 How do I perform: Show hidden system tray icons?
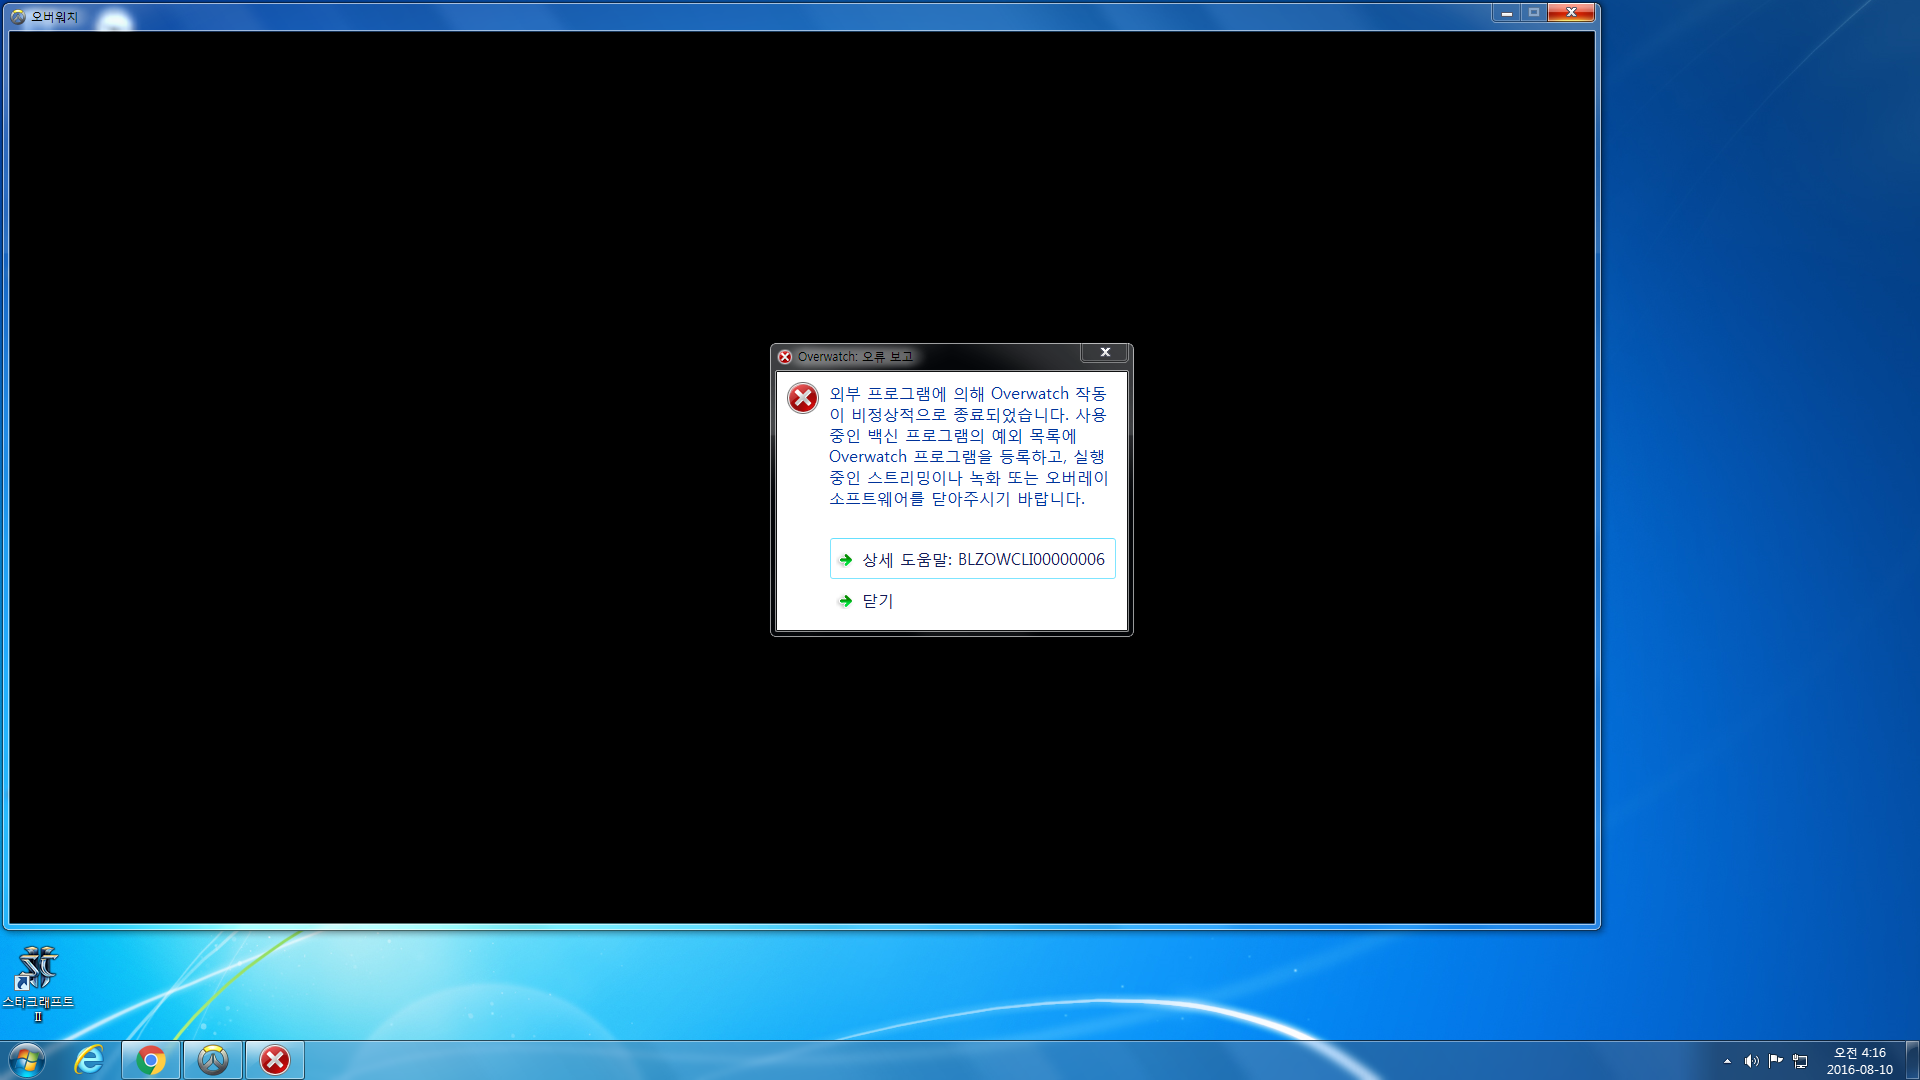pos(1727,1061)
